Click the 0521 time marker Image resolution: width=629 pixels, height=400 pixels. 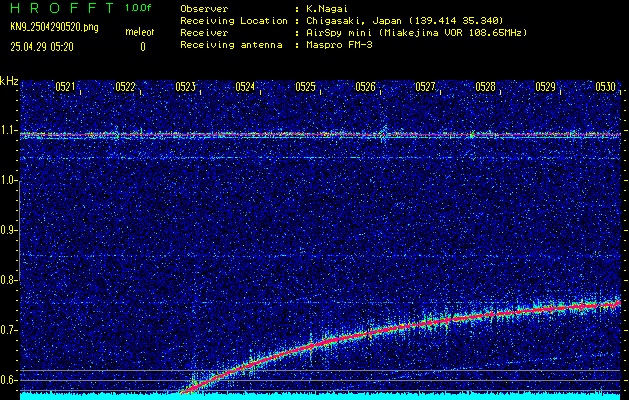click(65, 87)
